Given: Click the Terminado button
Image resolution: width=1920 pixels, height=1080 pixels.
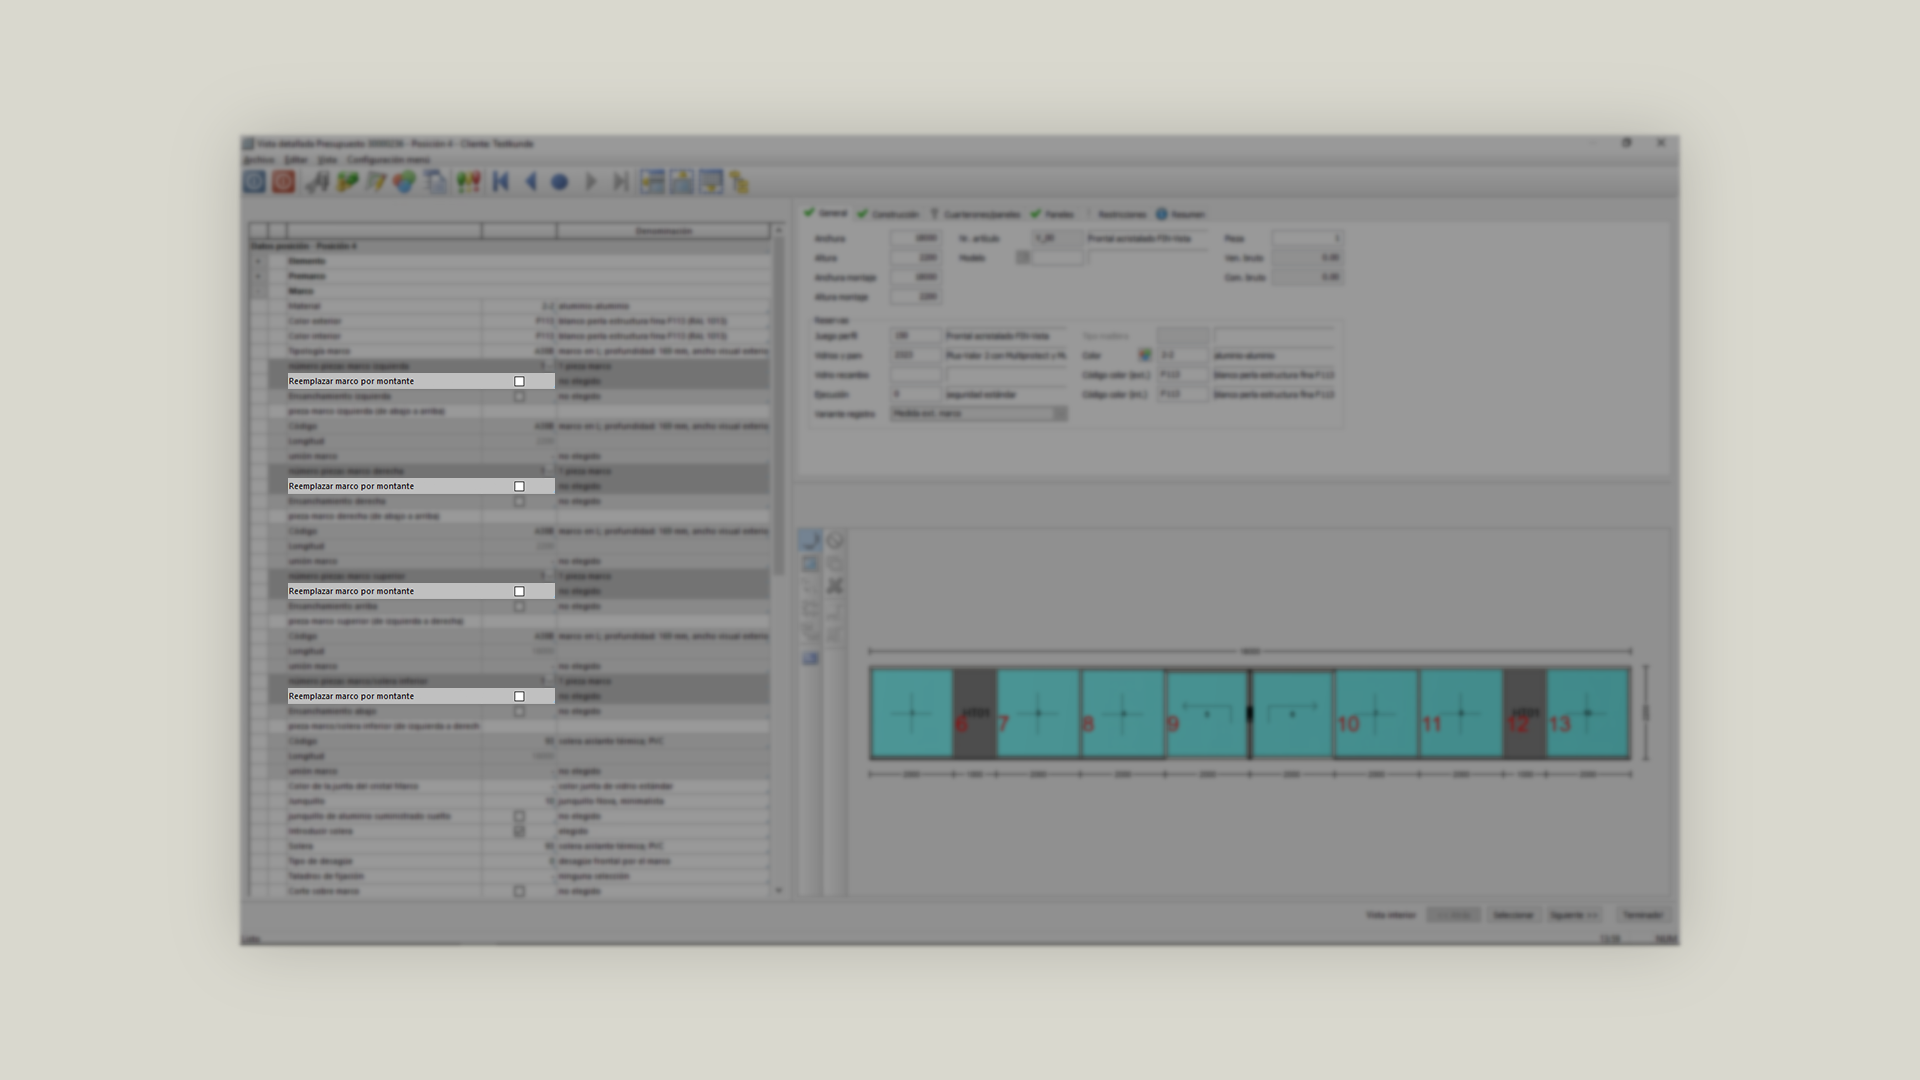Looking at the screenshot, I should 1641,915.
